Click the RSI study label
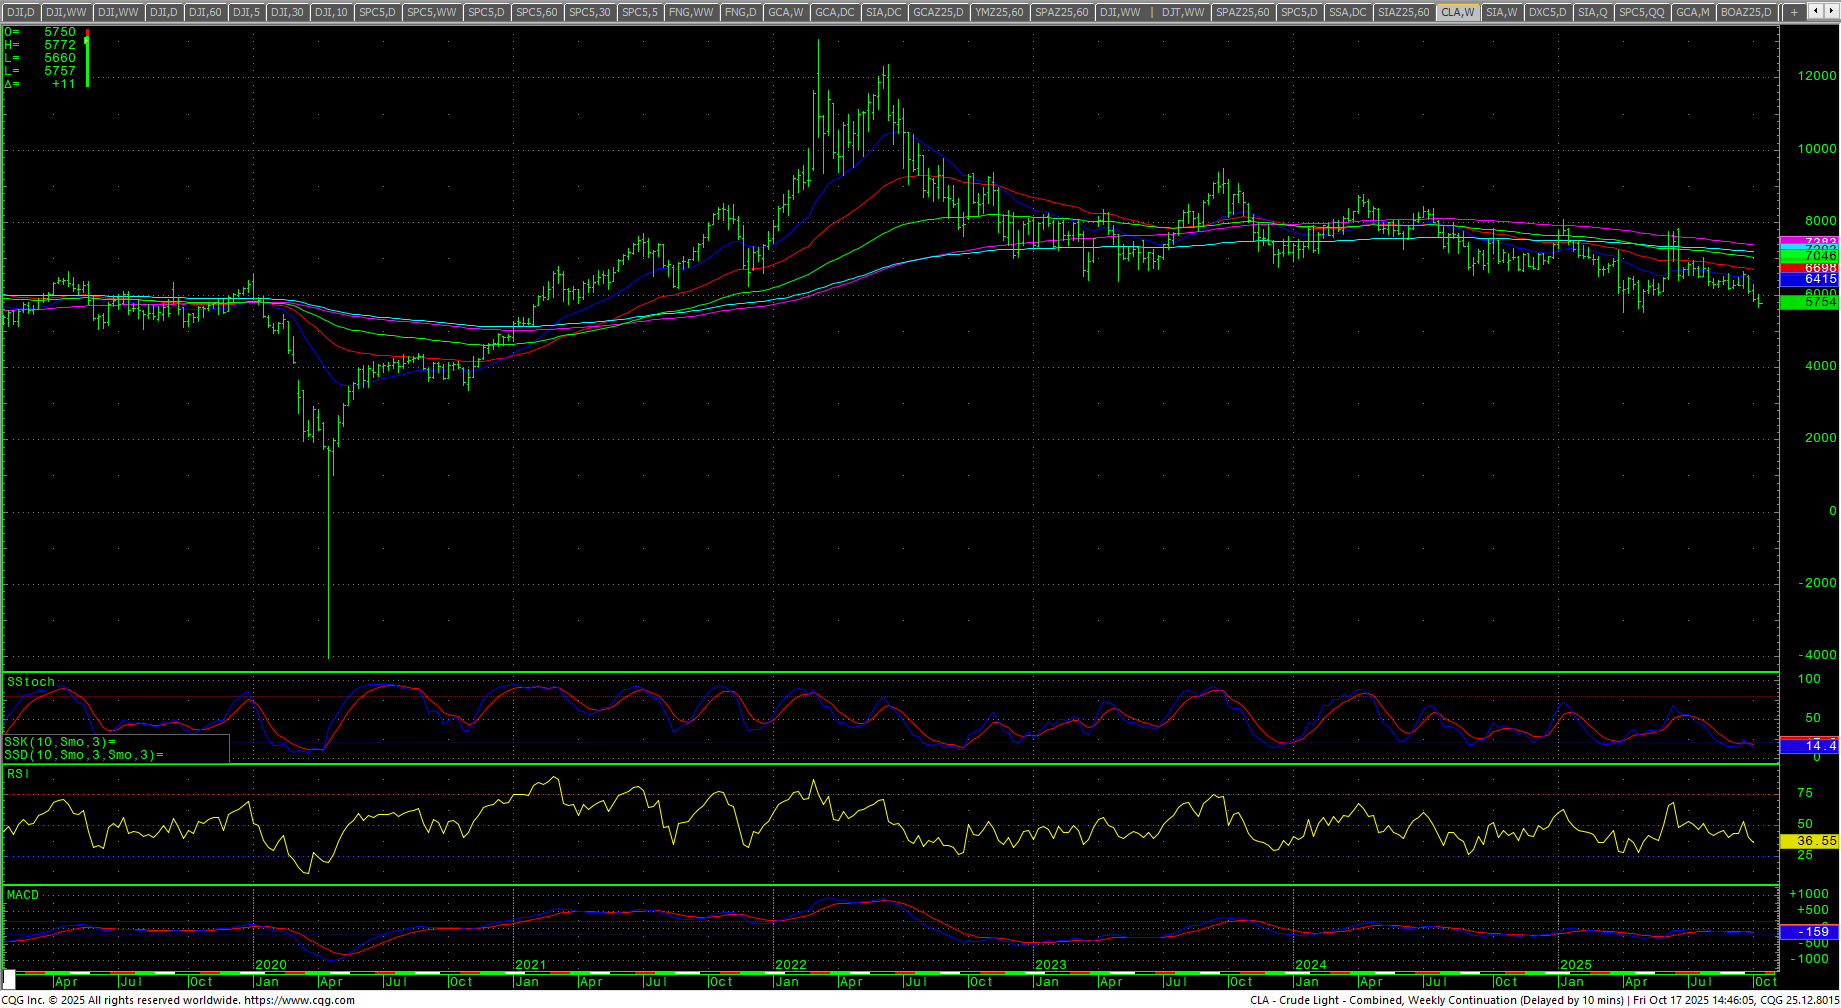This screenshot has width=1841, height=1008. point(18,774)
